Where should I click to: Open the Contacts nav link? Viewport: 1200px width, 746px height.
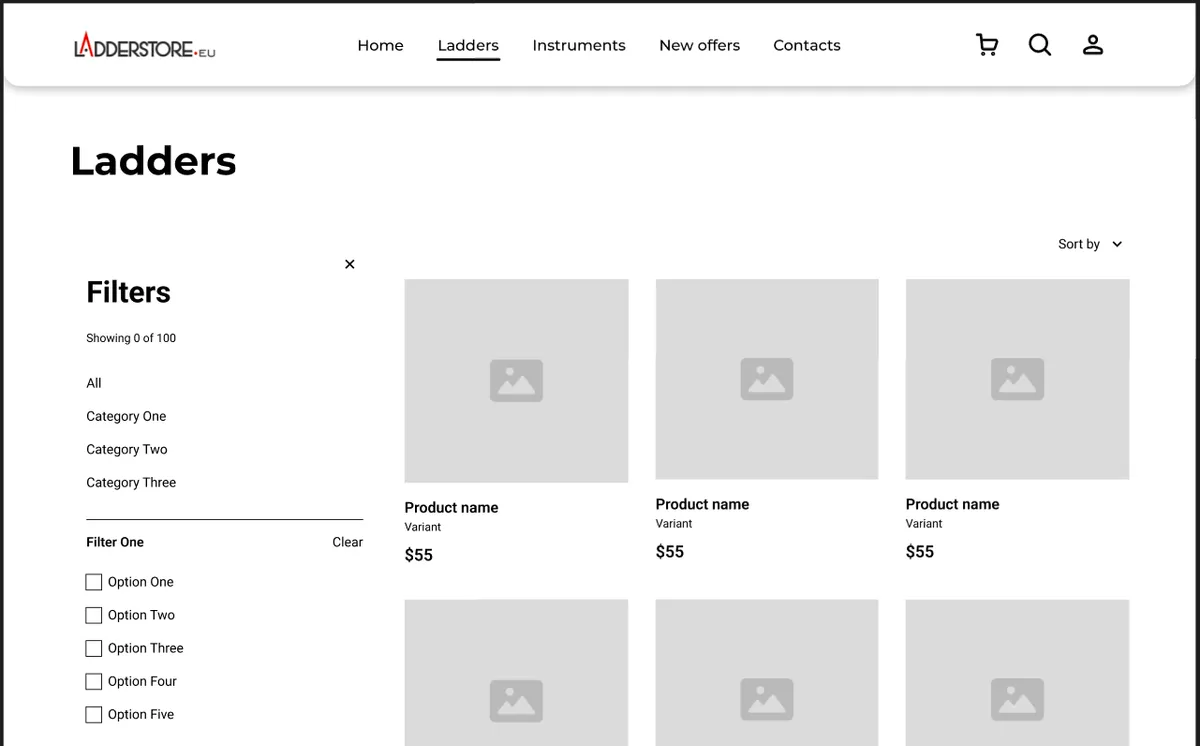click(x=806, y=45)
